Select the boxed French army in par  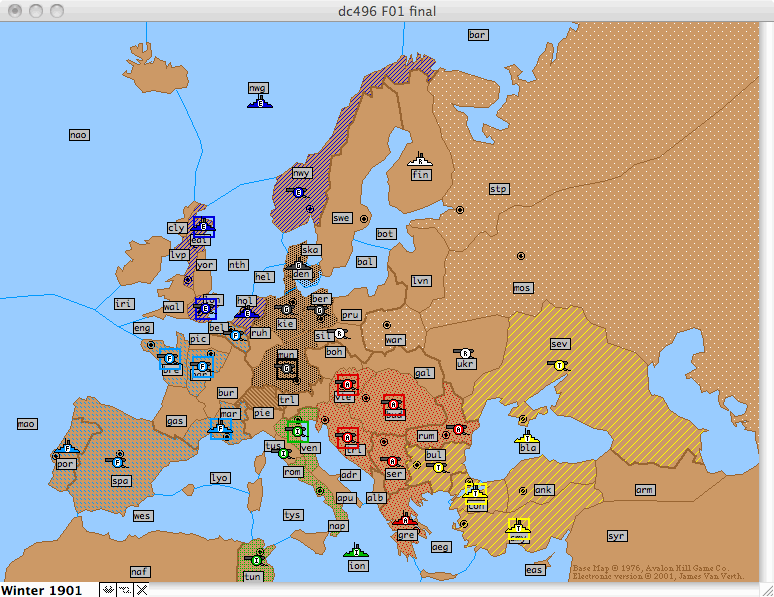coord(202,367)
